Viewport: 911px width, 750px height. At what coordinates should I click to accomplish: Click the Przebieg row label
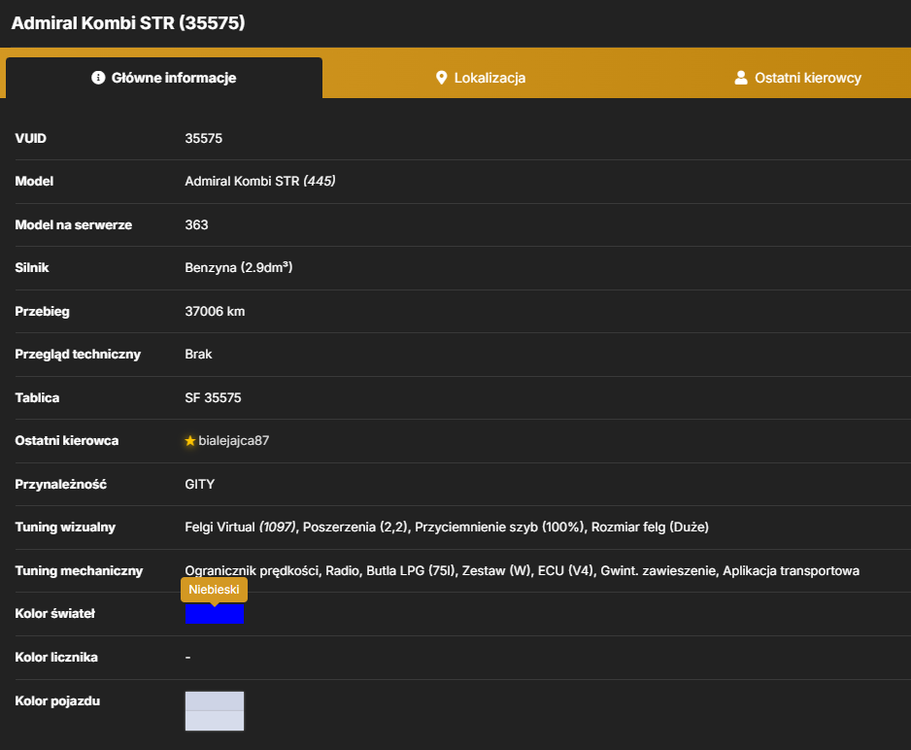tap(42, 311)
